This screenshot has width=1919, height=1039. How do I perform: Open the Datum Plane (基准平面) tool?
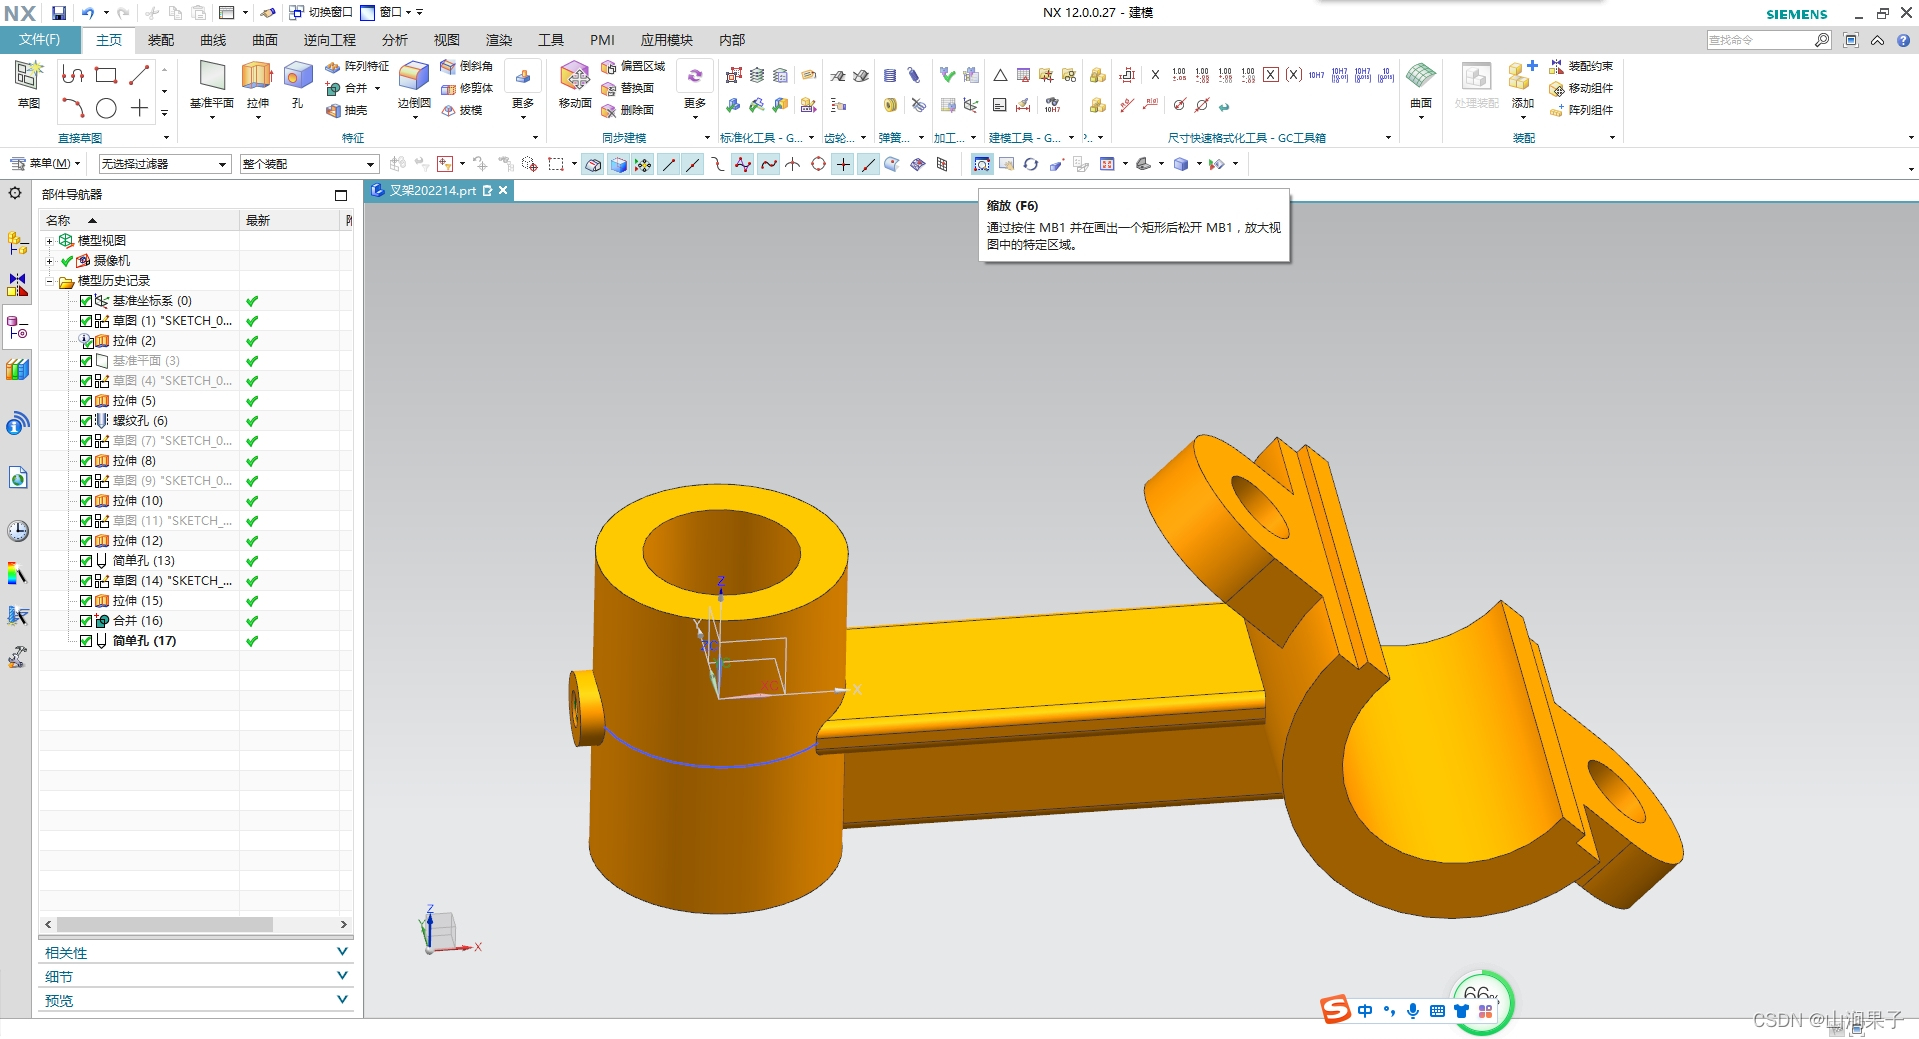[212, 86]
